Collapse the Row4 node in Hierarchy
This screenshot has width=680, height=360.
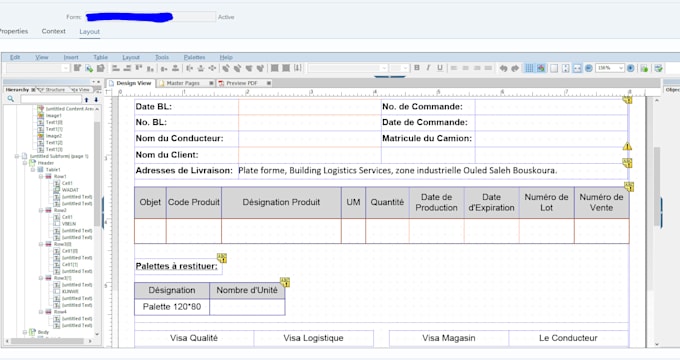[41, 312]
